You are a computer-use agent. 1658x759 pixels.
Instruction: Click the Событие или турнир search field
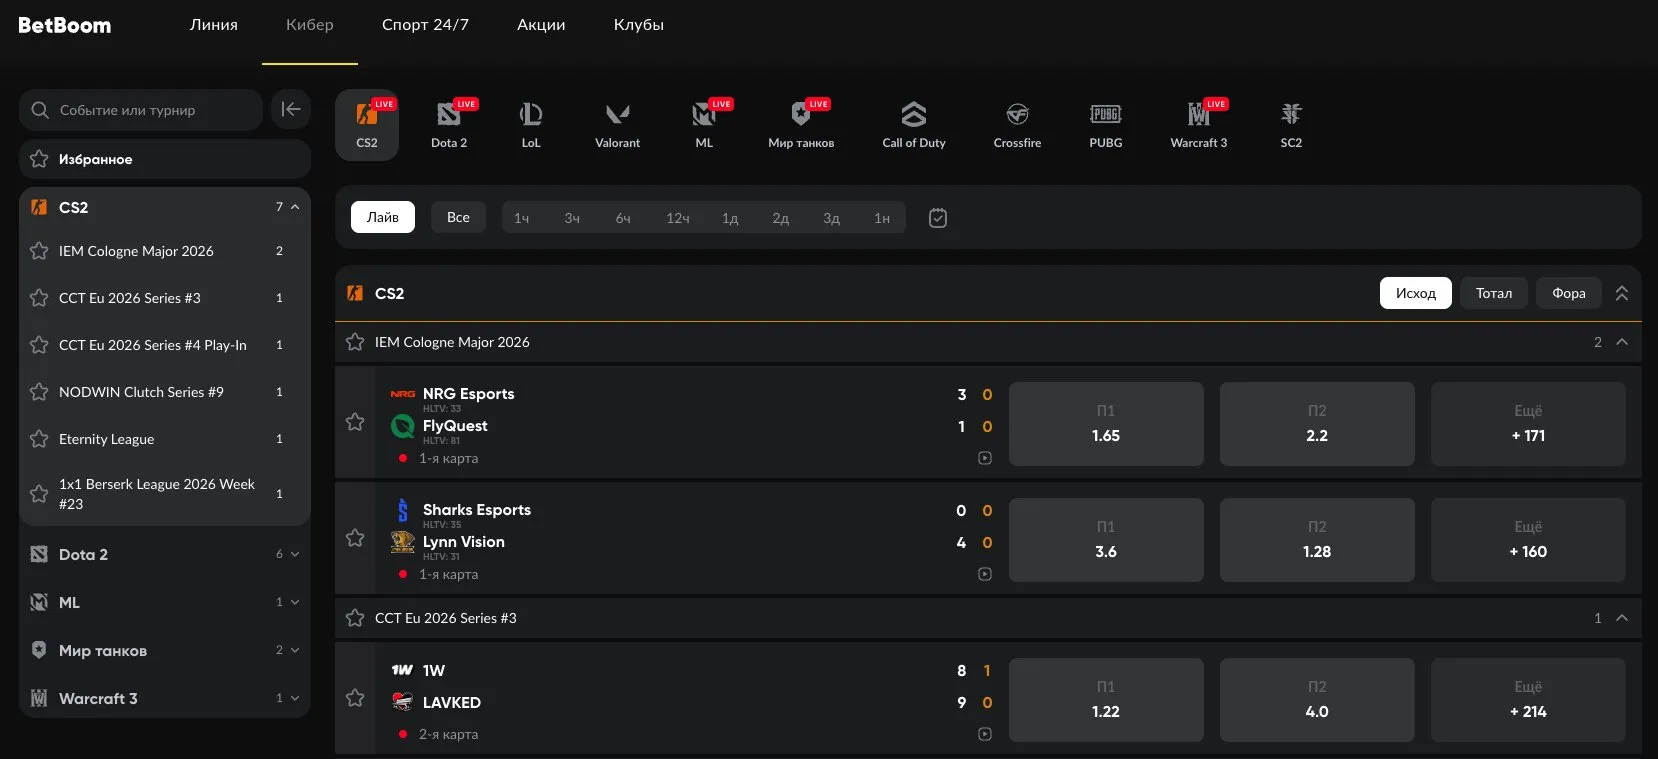(141, 110)
